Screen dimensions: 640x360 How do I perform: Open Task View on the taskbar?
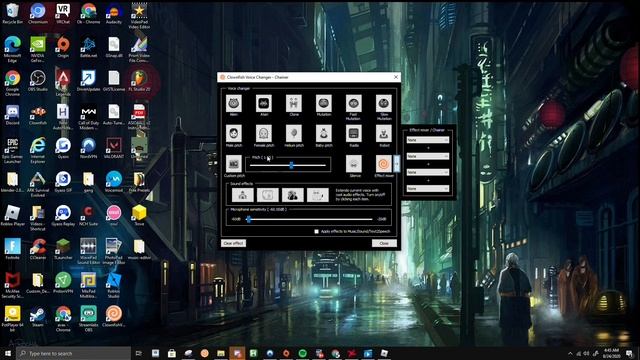[139, 353]
